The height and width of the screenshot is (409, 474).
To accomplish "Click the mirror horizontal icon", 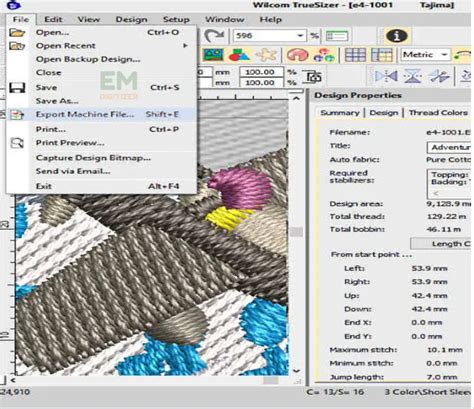I will point(386,77).
